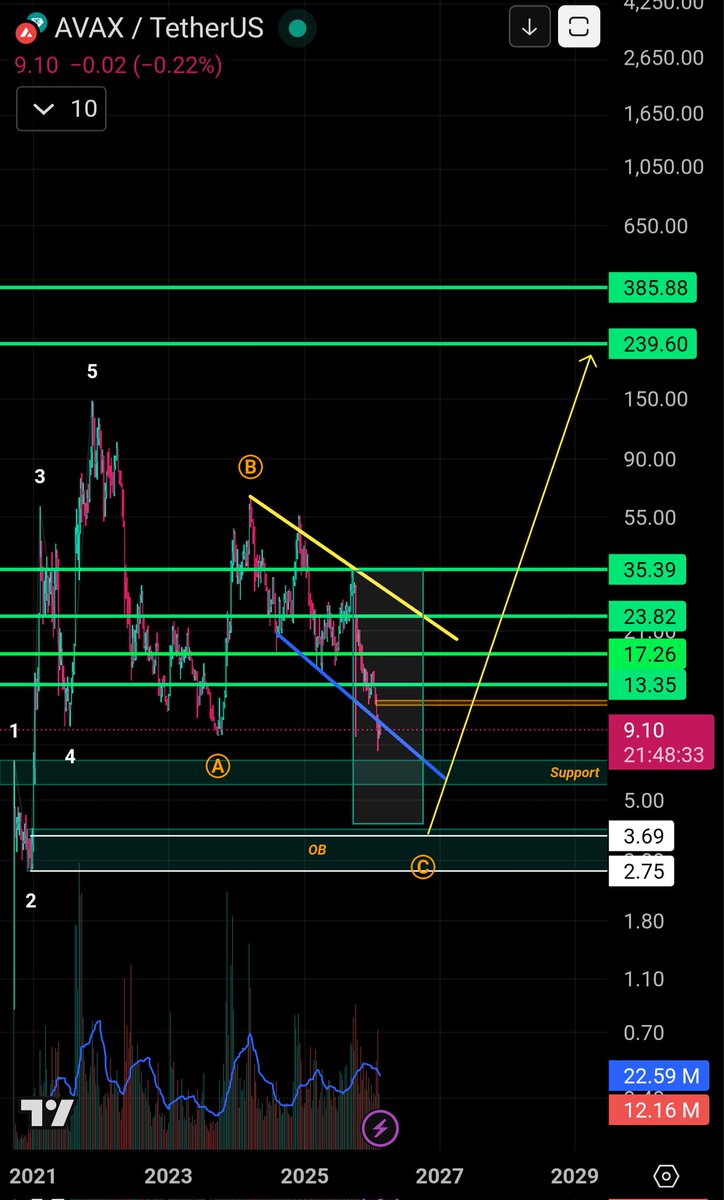
Task: Select the 13.35 price level label
Action: pos(648,685)
